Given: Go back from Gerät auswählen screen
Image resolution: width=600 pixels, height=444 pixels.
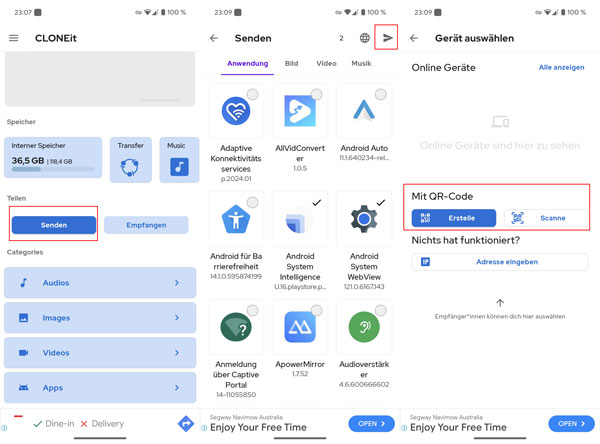Looking at the screenshot, I should pos(414,38).
